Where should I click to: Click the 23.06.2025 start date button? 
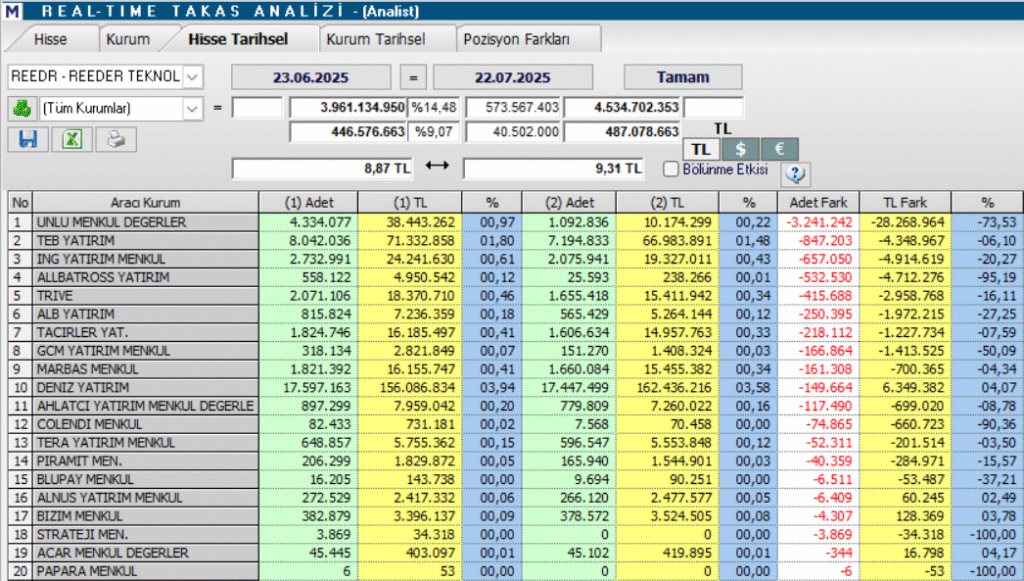(x=310, y=76)
